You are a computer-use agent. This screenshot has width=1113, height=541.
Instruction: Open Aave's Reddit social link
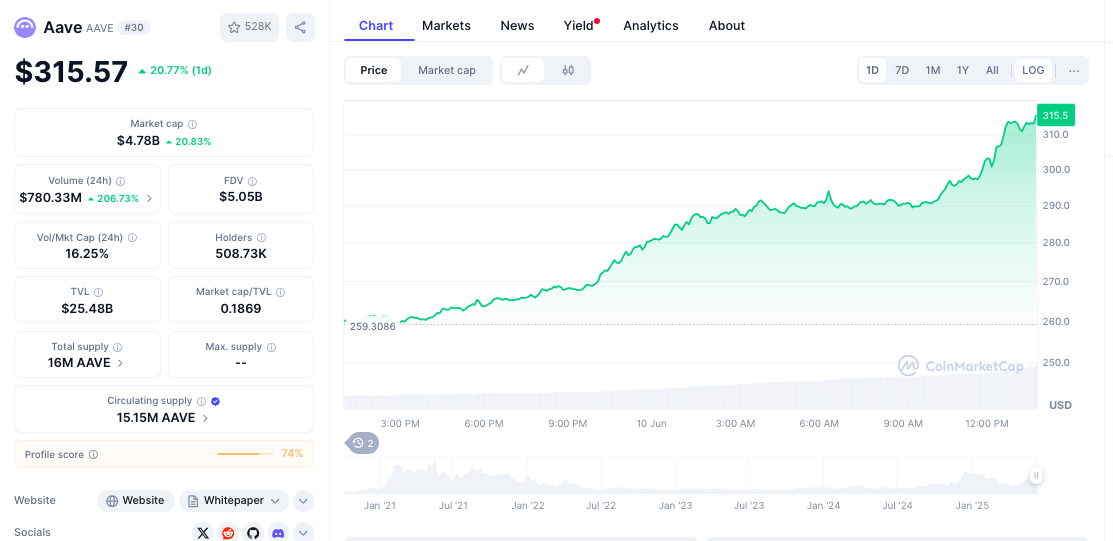(x=228, y=532)
